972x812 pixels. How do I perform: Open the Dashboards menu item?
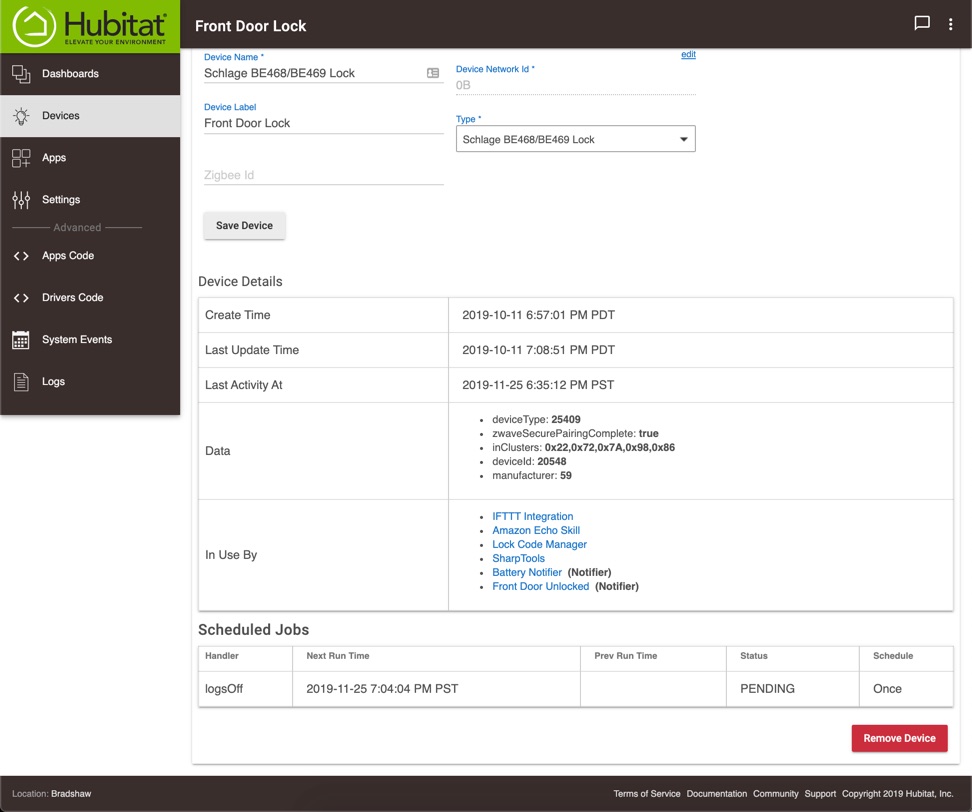pyautogui.click(x=90, y=74)
